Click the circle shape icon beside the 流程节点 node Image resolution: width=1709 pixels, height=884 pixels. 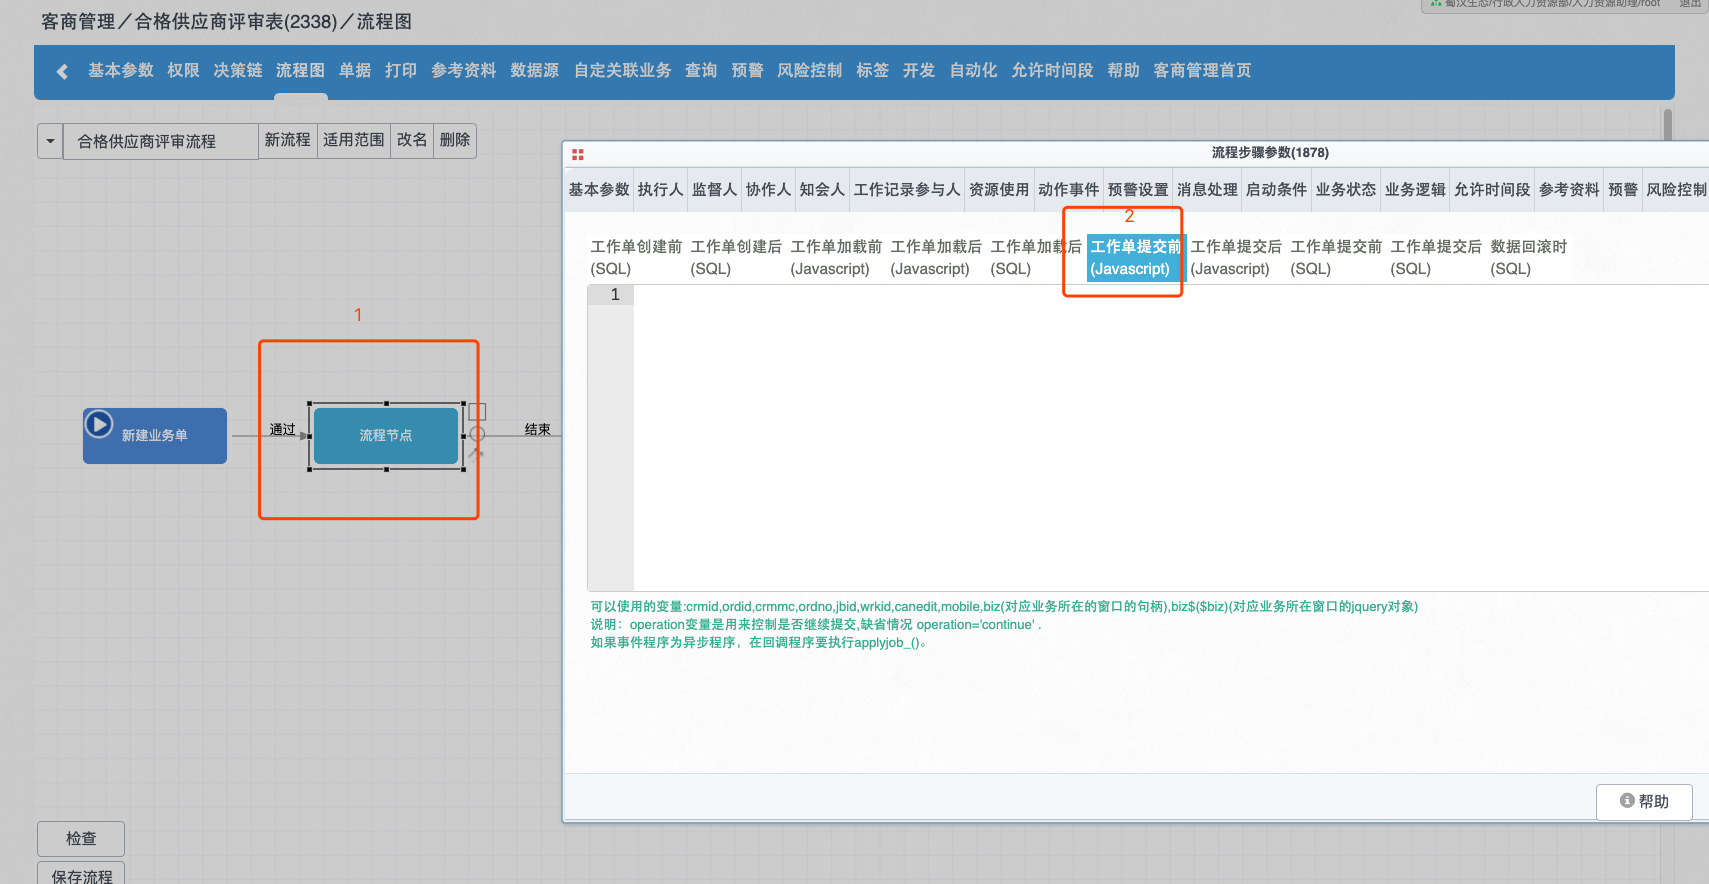point(477,434)
